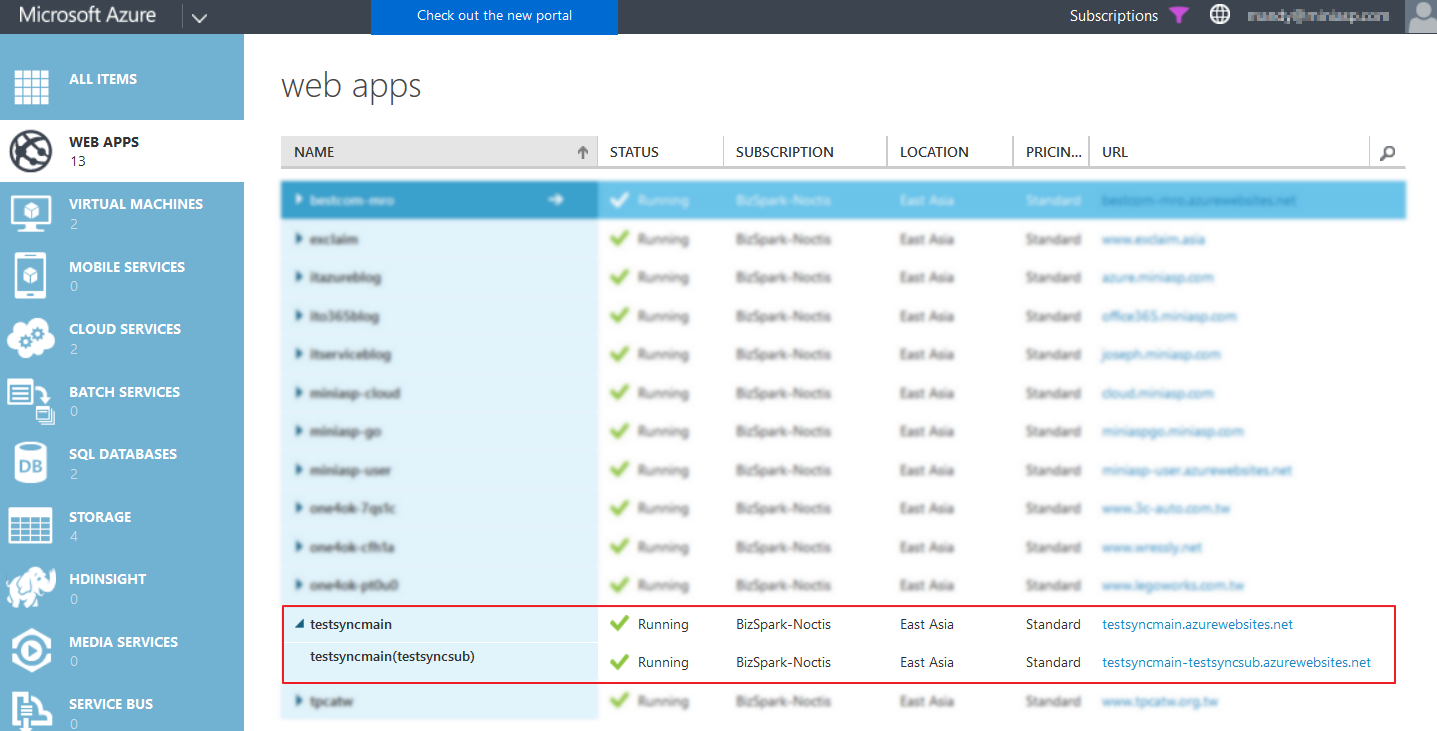Click the HDInsight elephant icon
Screen dimensions: 1437x731
point(31,588)
